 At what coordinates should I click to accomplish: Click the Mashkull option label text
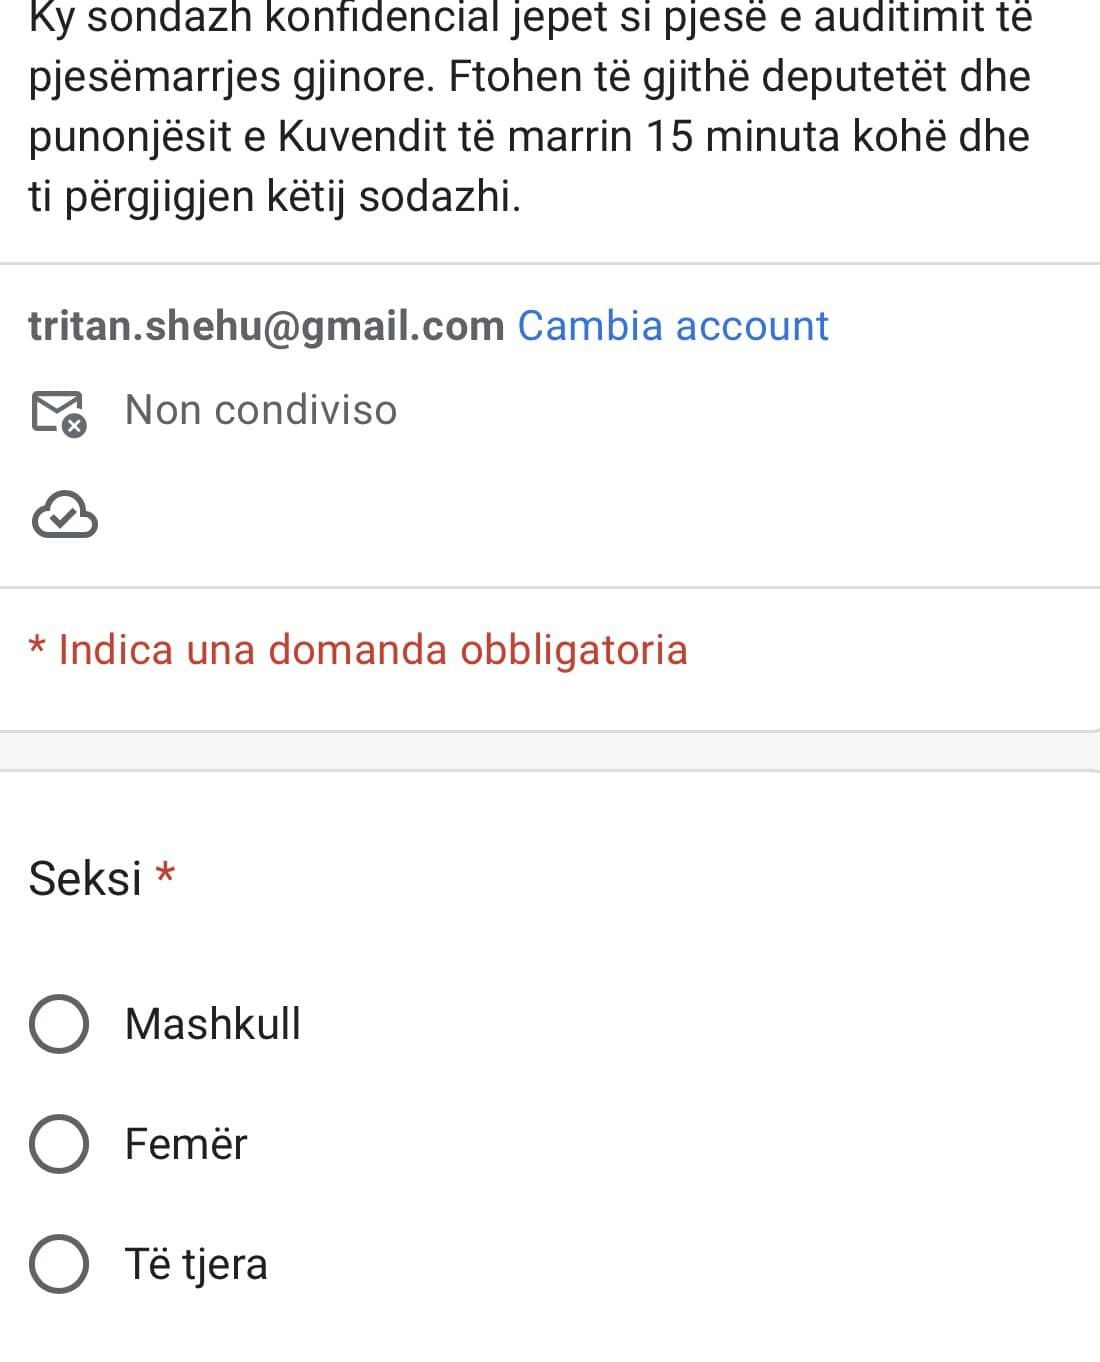(x=212, y=1024)
